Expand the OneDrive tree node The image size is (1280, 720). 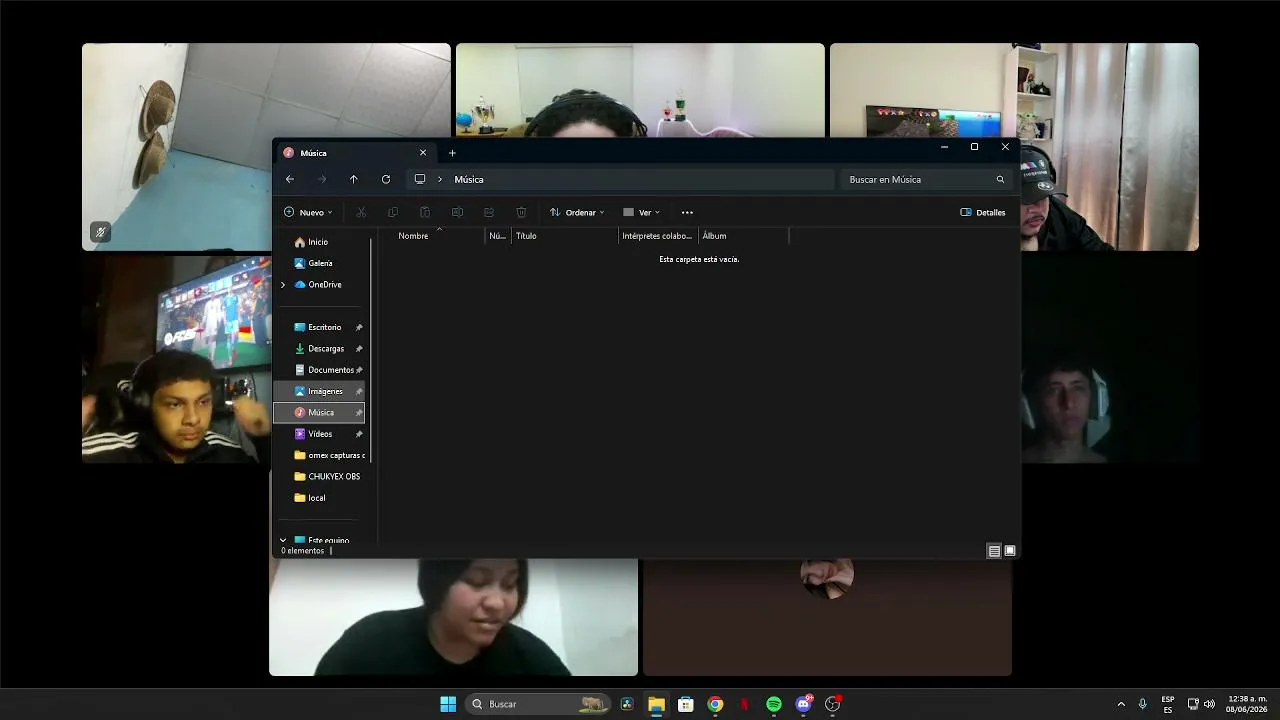click(x=283, y=285)
